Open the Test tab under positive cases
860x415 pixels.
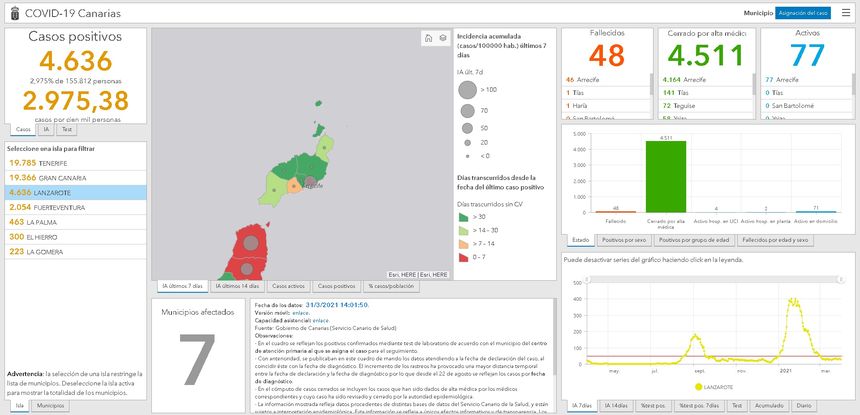(x=67, y=129)
